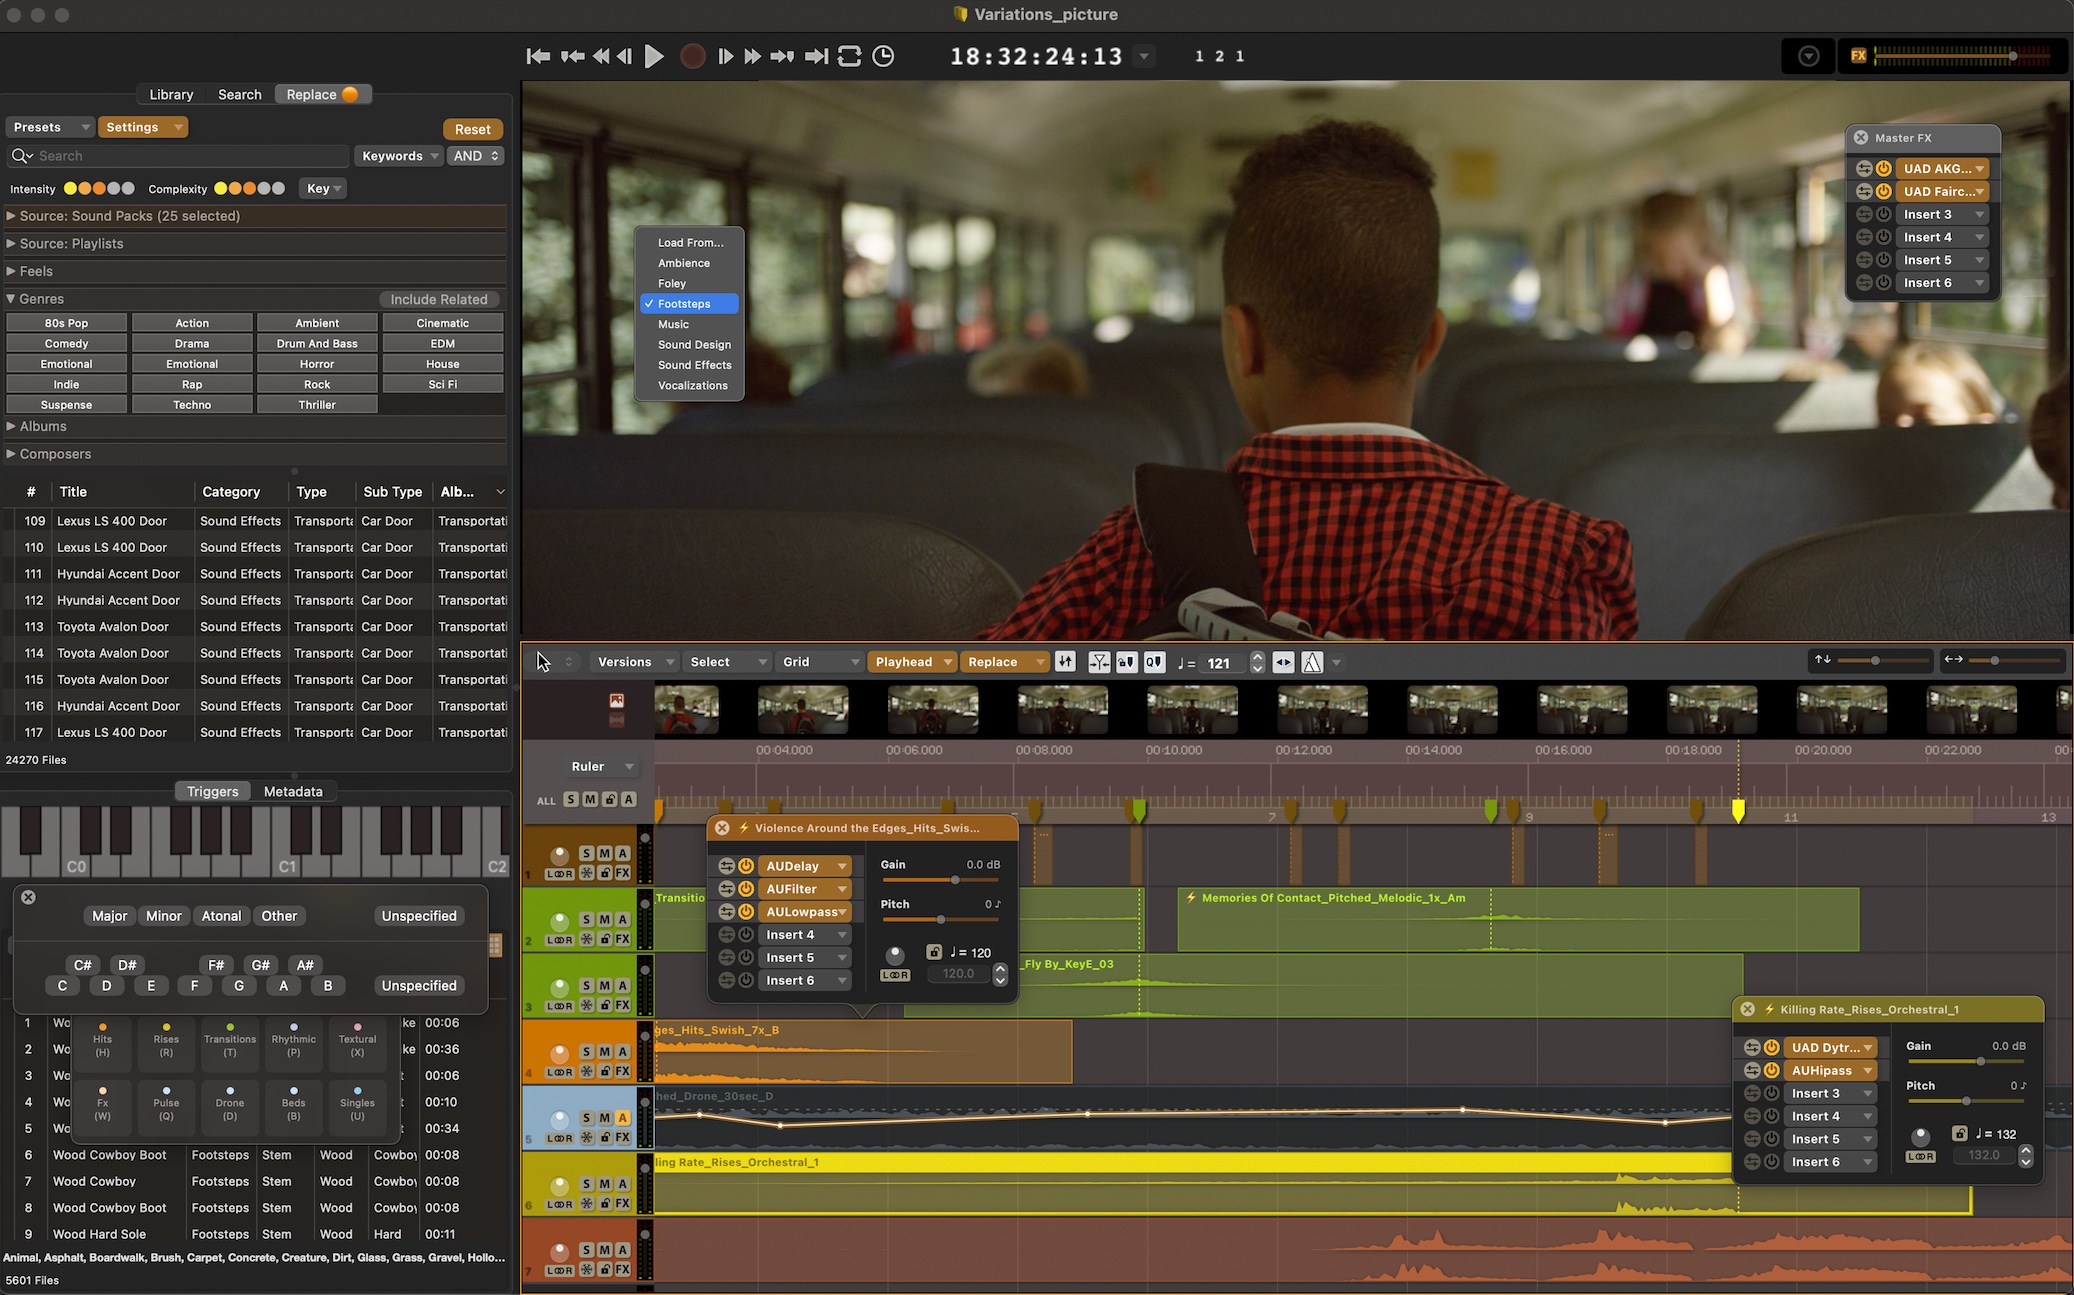Toggle power for UAD AKG master insert
The image size is (2074, 1295).
pos(1883,169)
